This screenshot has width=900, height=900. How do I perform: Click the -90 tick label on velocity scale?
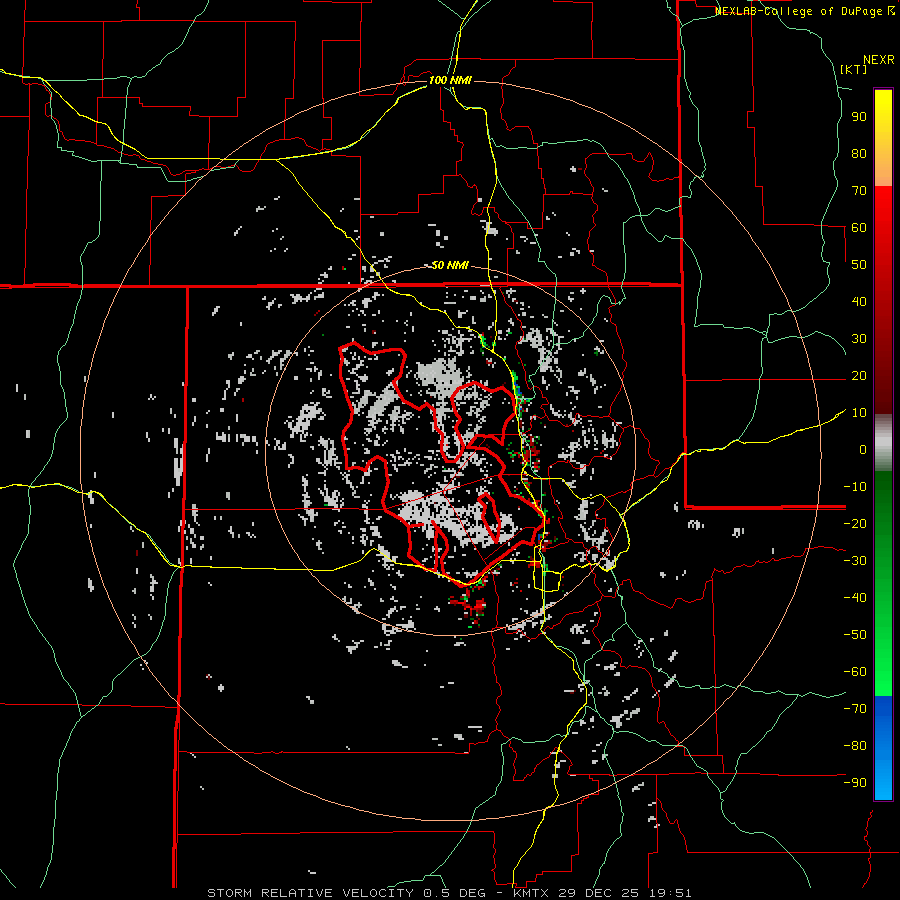[855, 783]
